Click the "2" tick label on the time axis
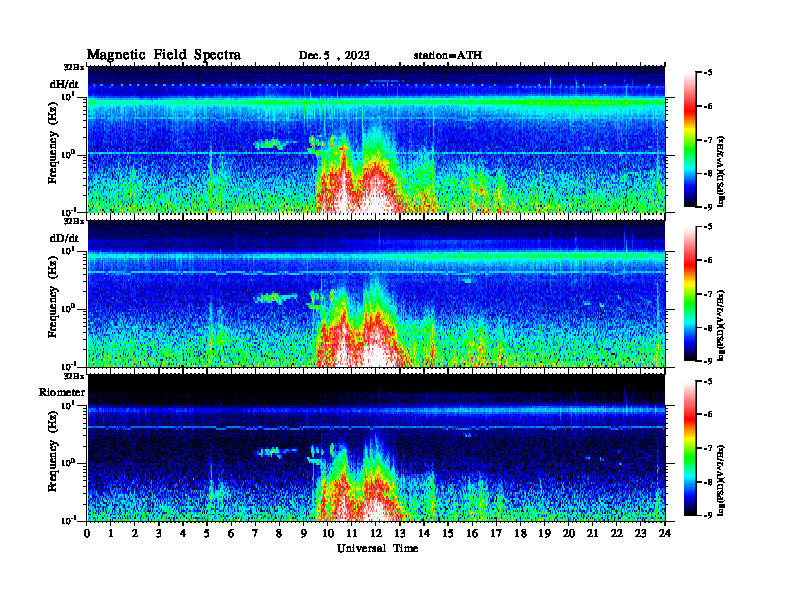Screen dimensions: 792x612 [135, 533]
